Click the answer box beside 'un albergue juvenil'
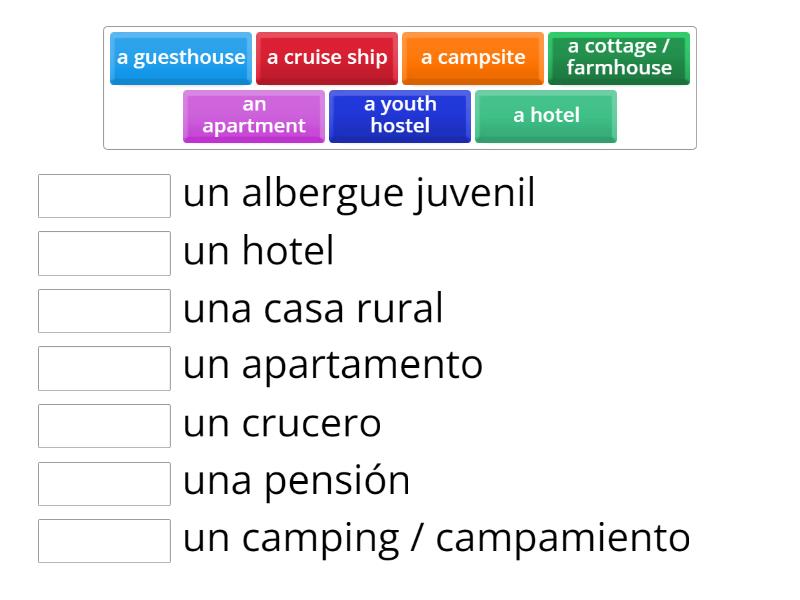The width and height of the screenshot is (800, 600). tap(104, 196)
